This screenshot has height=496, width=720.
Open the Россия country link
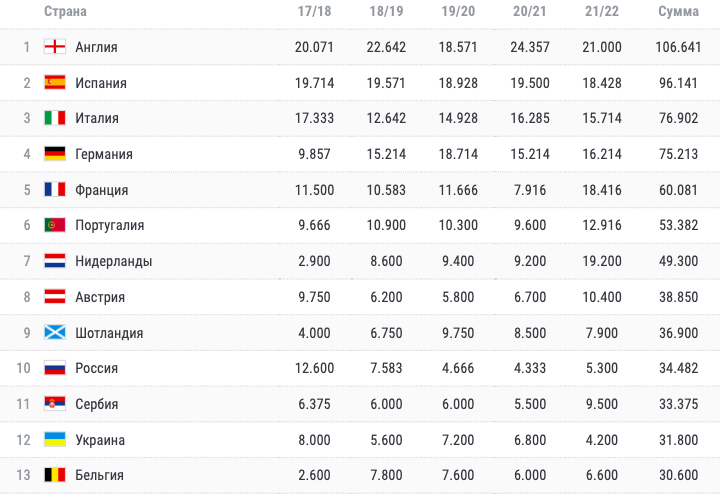tap(96, 368)
